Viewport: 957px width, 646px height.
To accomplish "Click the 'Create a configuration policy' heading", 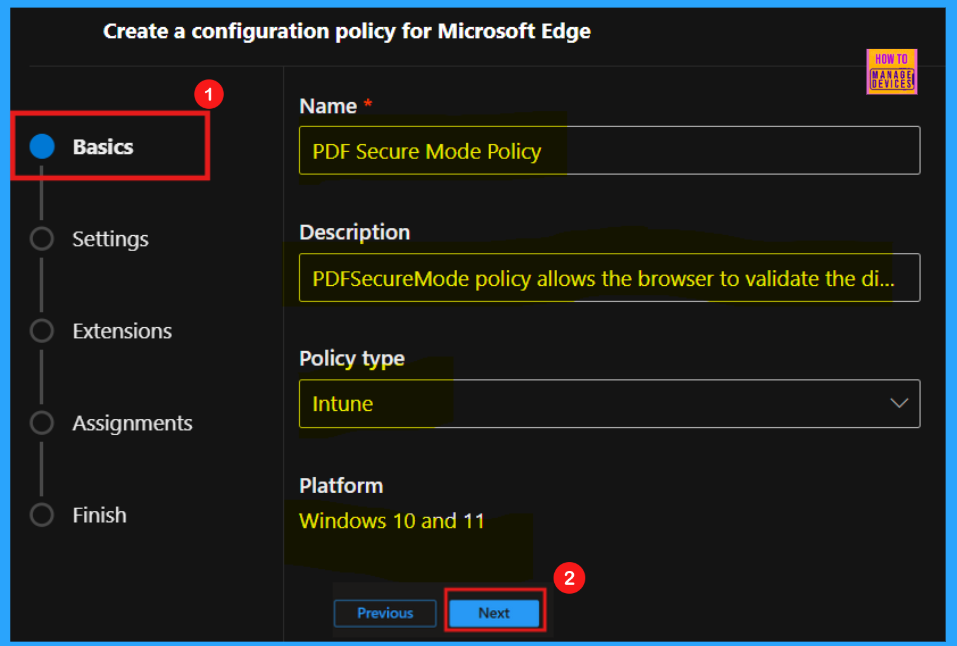I will pos(347,31).
